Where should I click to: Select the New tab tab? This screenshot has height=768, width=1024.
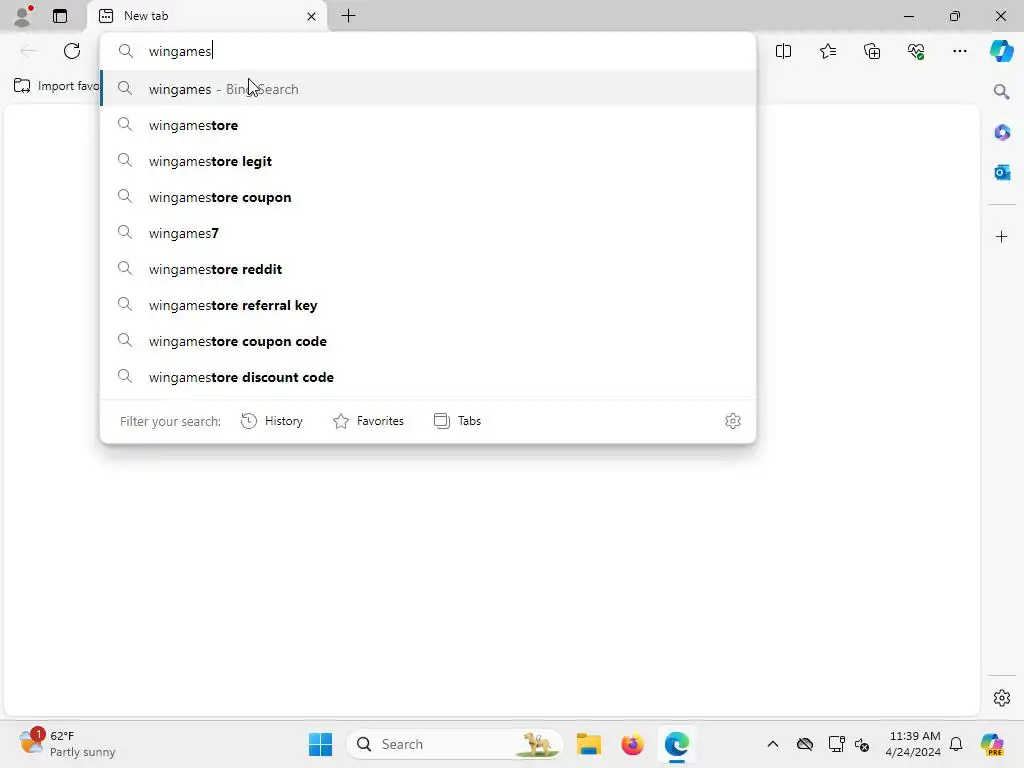click(208, 16)
